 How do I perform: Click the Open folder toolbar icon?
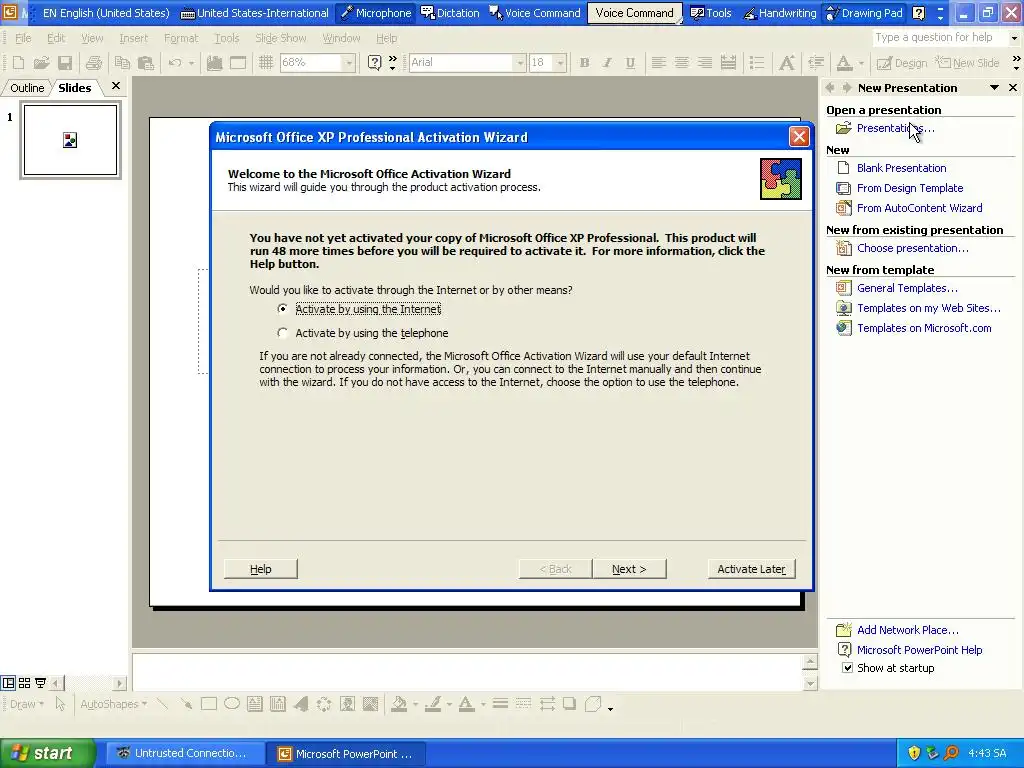42,63
